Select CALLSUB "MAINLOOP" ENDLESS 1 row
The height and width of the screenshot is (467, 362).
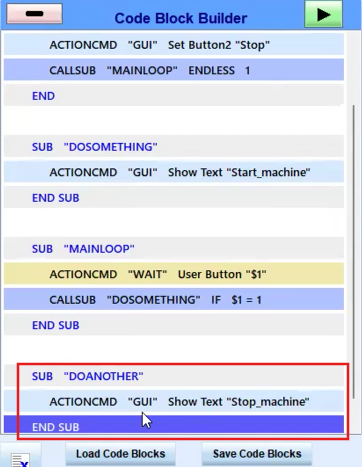click(174, 70)
